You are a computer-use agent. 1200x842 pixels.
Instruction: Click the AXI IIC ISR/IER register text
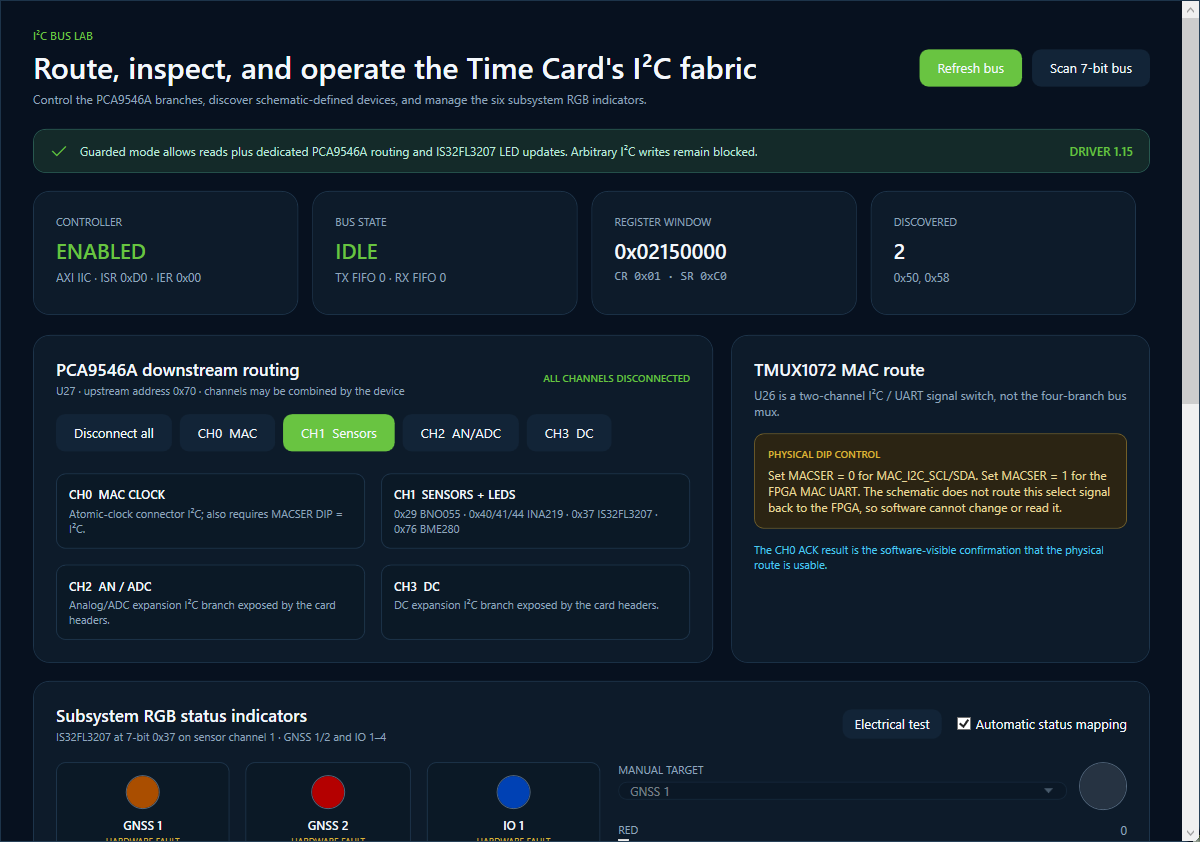click(128, 278)
